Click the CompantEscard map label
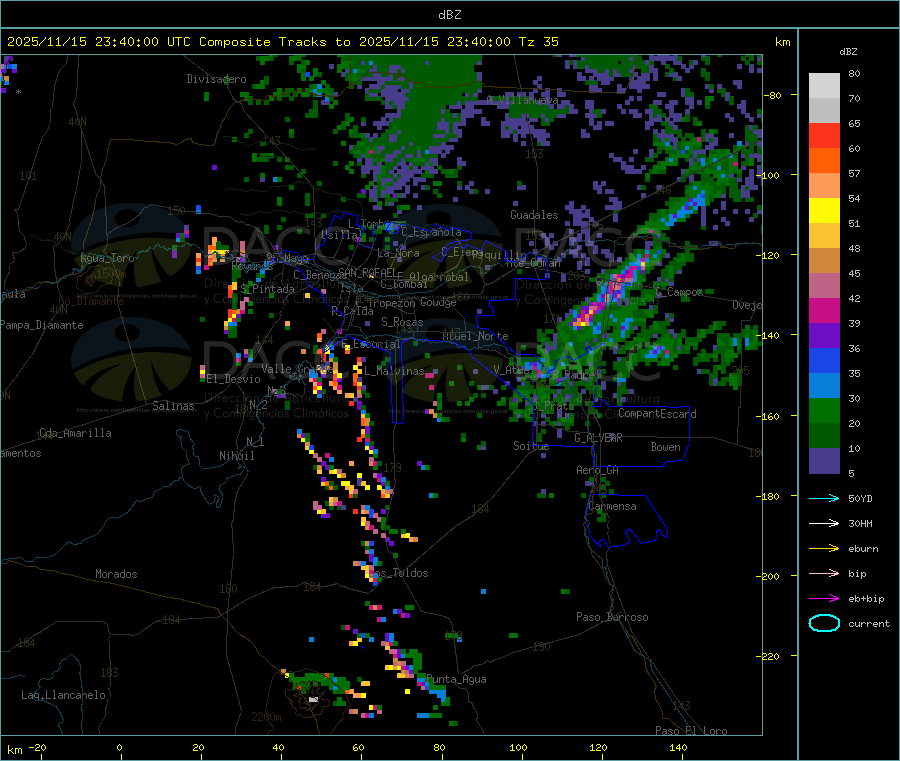Screen dimensions: 900x761 pyautogui.click(x=657, y=414)
